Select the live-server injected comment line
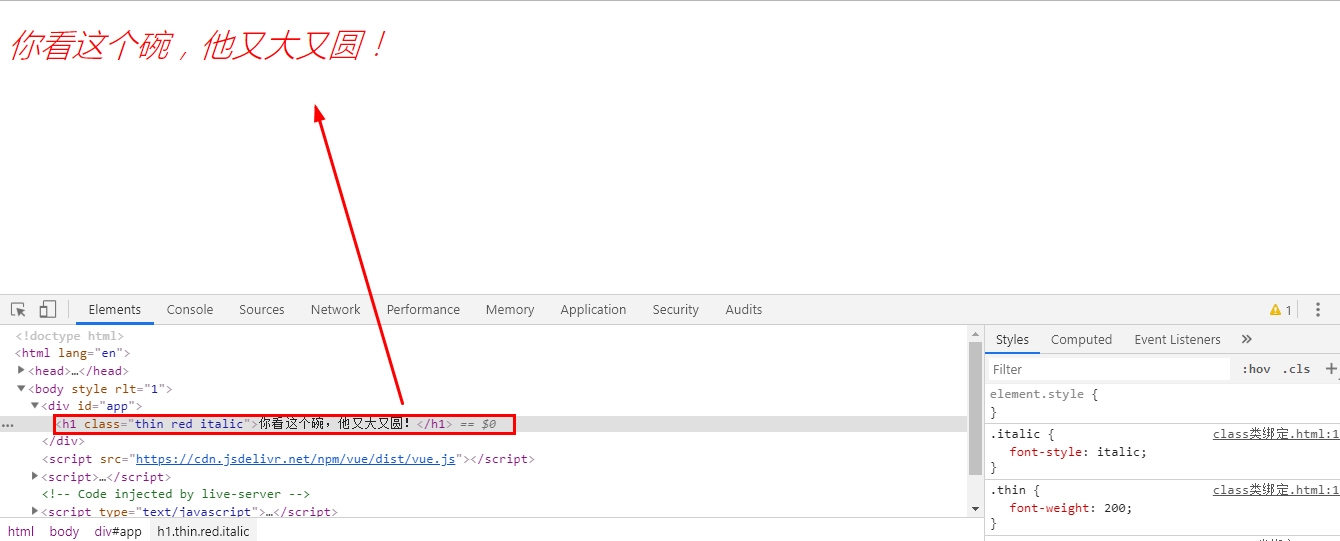 tap(176, 494)
